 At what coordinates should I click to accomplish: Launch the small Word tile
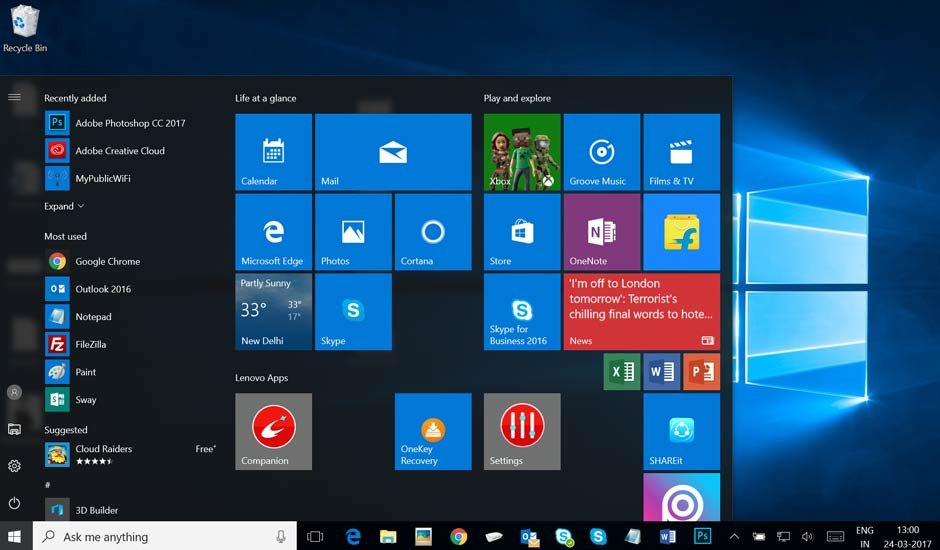coord(662,372)
